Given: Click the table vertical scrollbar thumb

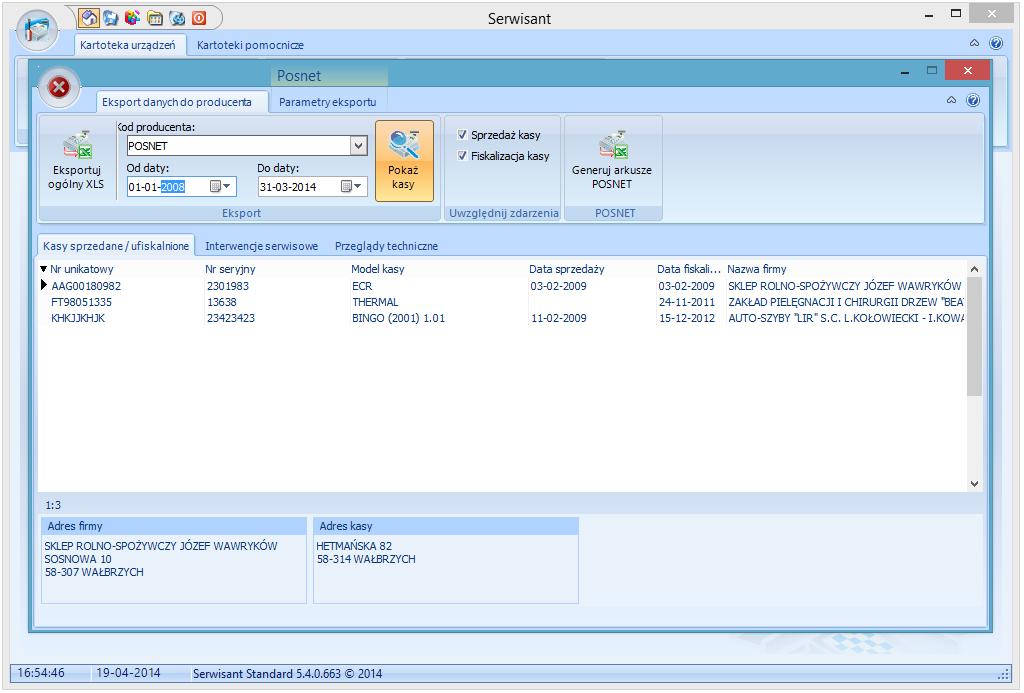Looking at the screenshot, I should 974,336.
